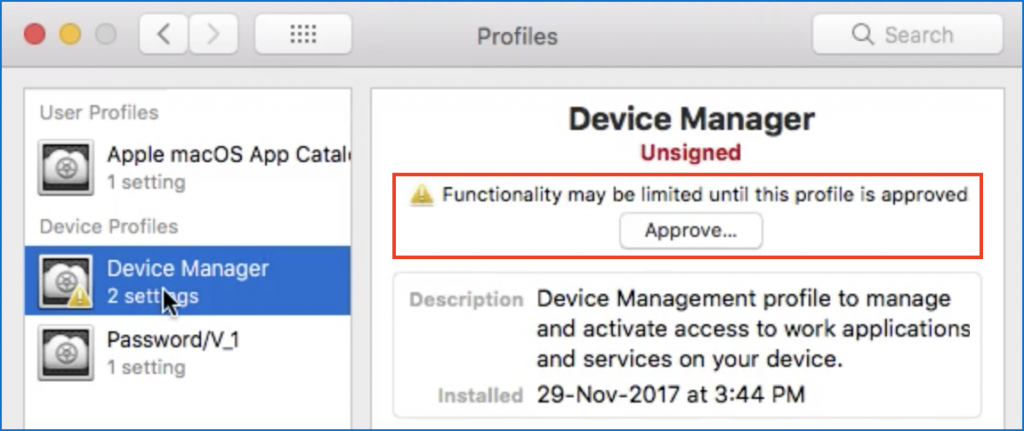
Task: Click the forward navigation arrow
Action: coord(211,35)
